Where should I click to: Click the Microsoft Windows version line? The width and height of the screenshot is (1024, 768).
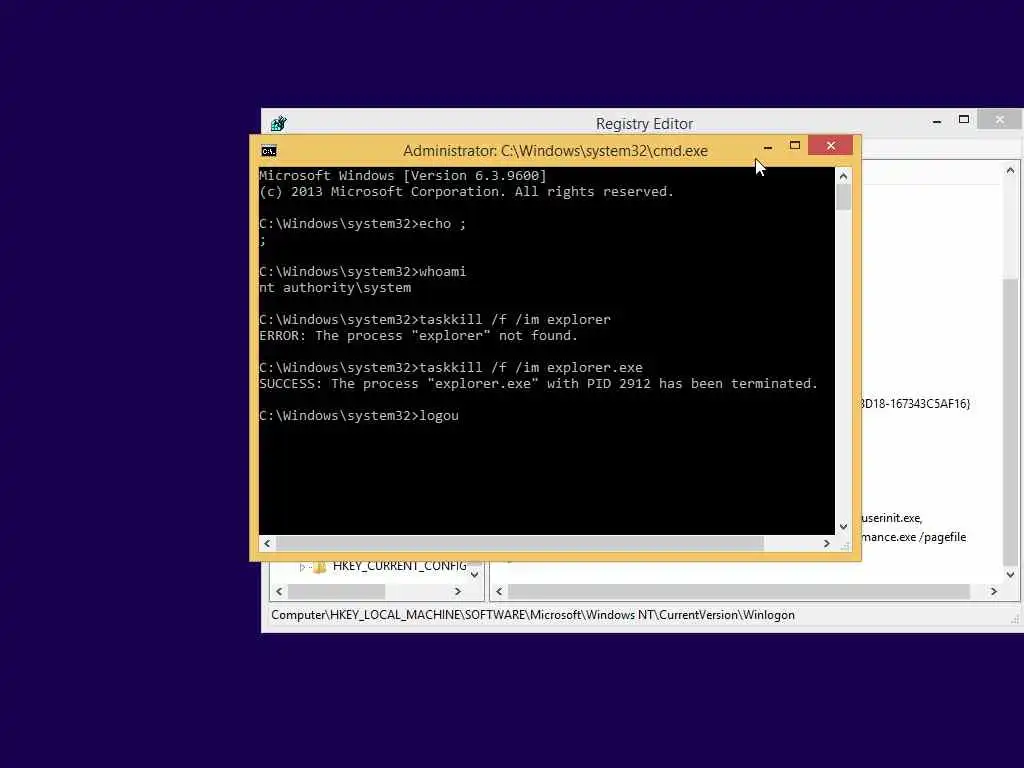tap(403, 176)
